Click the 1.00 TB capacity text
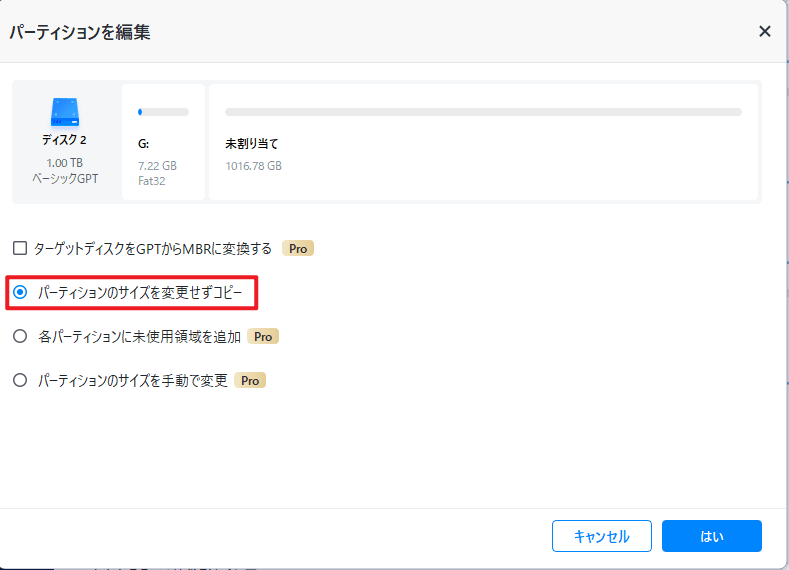Screen dimensions: 789x570 pyautogui.click(x=64, y=163)
